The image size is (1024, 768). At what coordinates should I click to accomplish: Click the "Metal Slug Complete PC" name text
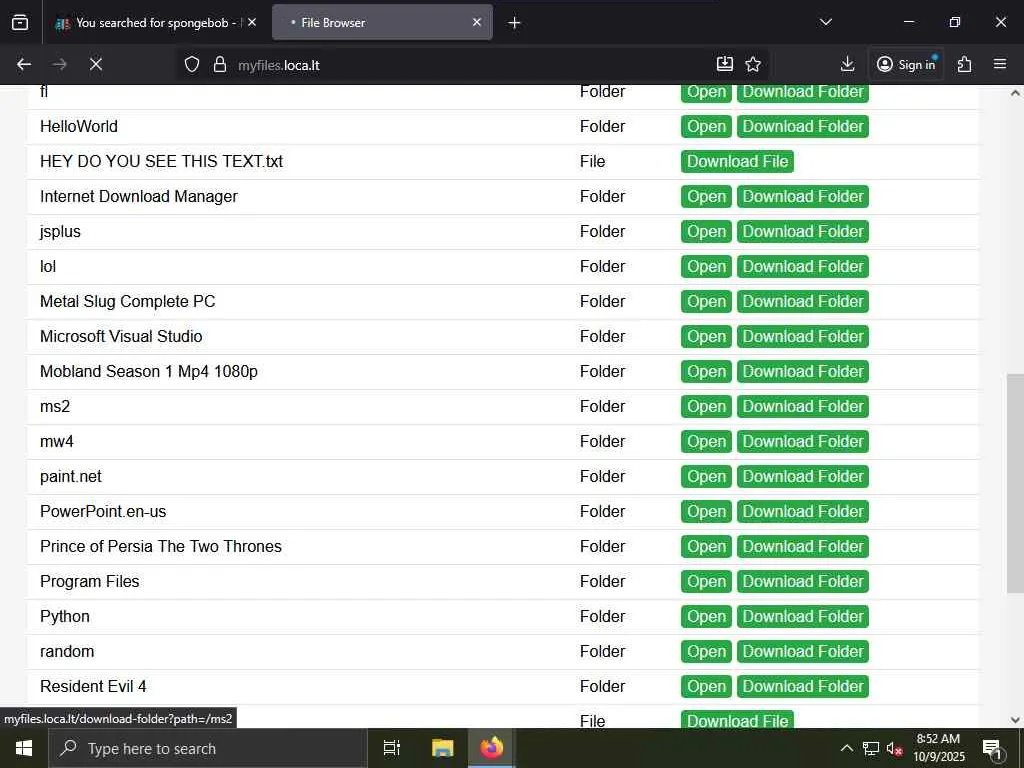[x=127, y=302]
